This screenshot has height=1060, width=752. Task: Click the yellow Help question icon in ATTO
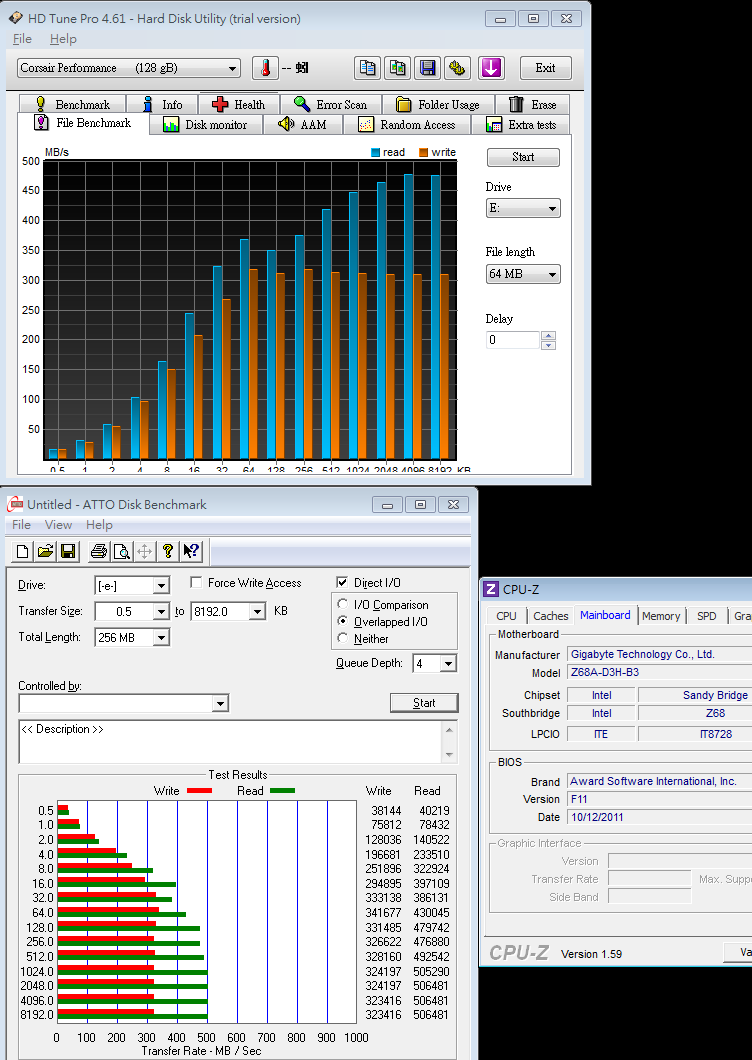167,552
